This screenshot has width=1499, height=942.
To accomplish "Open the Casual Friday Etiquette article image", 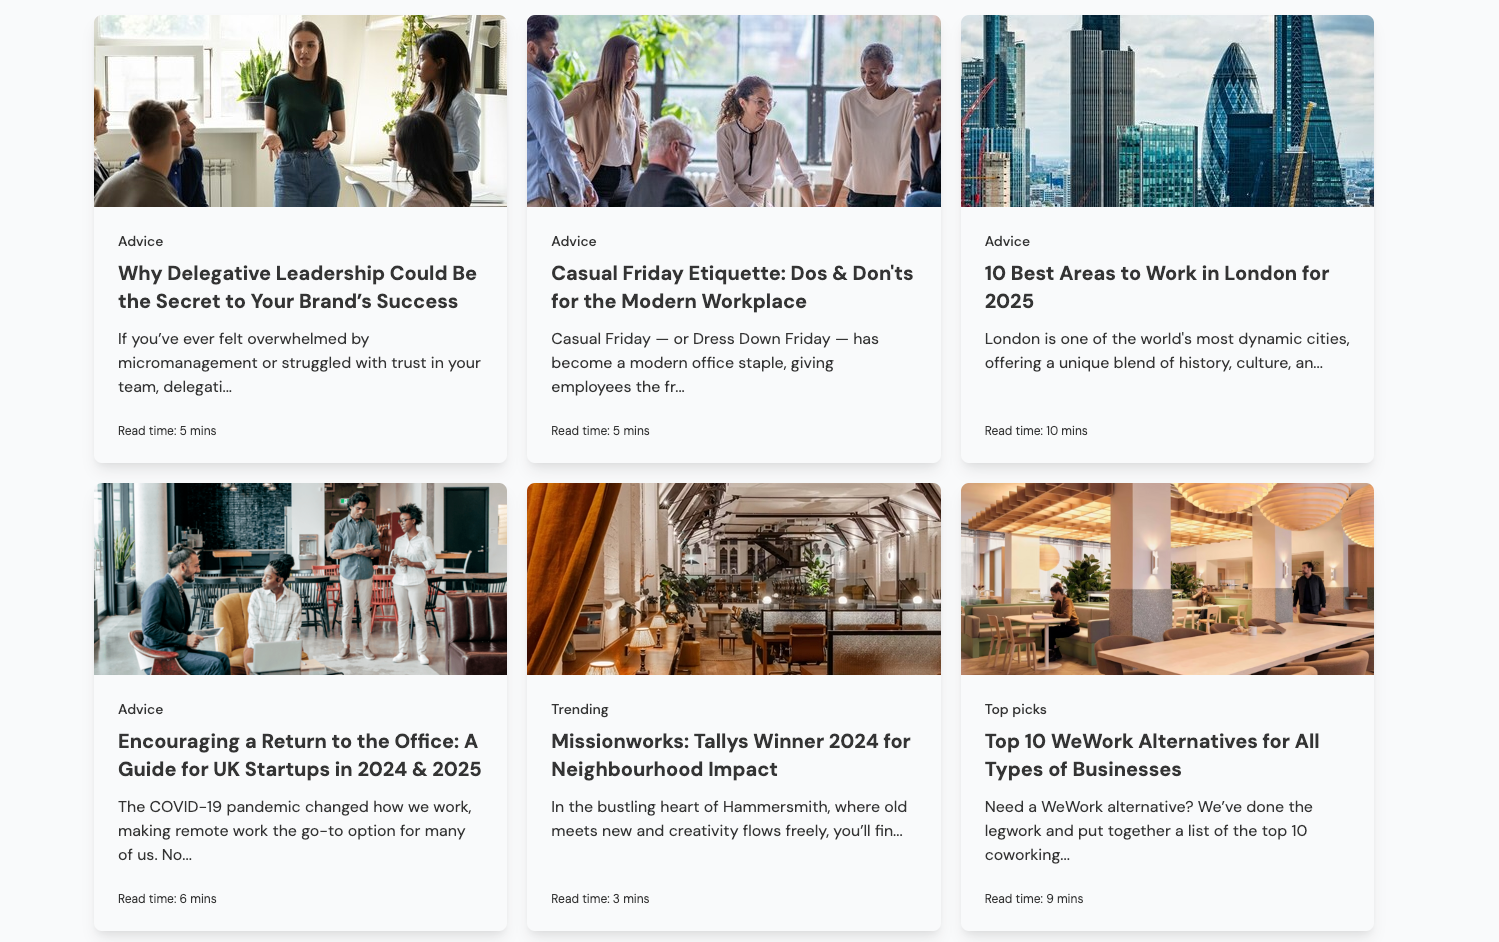I will click(734, 111).
